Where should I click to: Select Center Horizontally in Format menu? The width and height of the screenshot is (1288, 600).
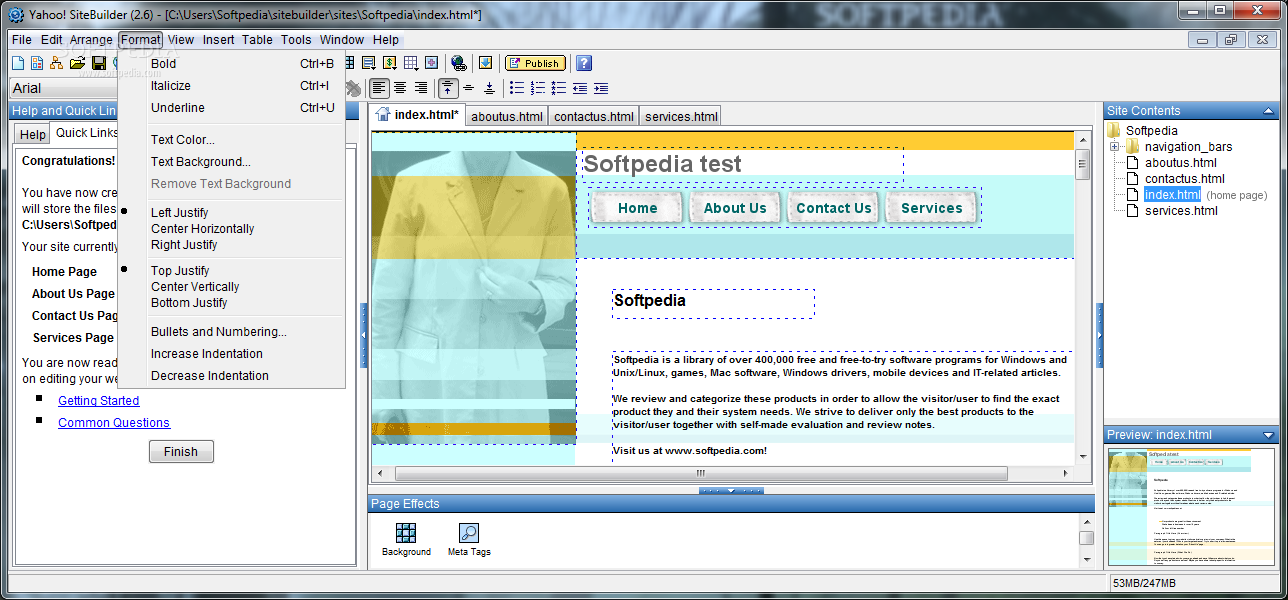coord(202,229)
